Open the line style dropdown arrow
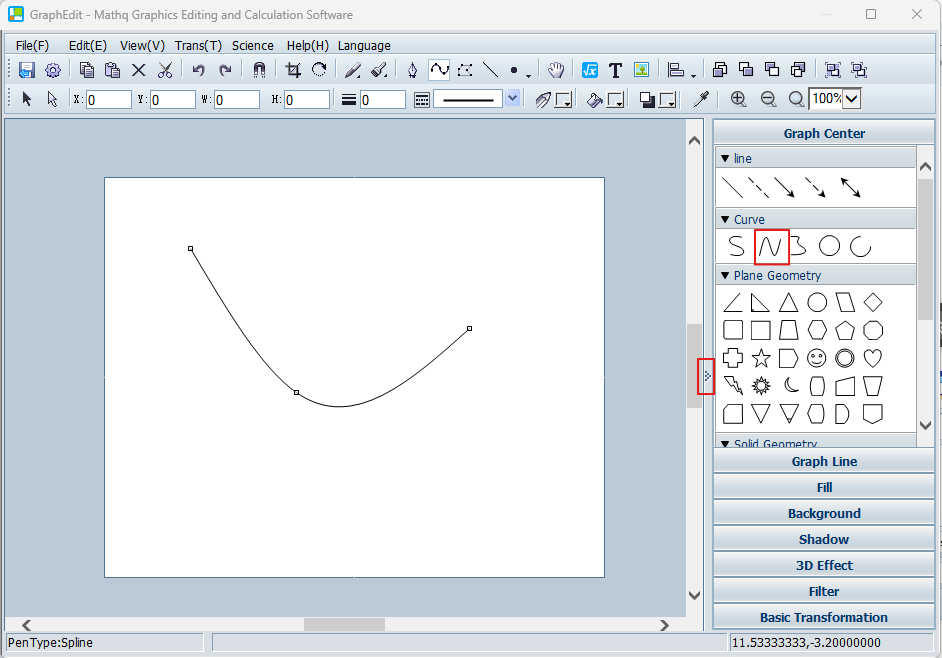 512,98
